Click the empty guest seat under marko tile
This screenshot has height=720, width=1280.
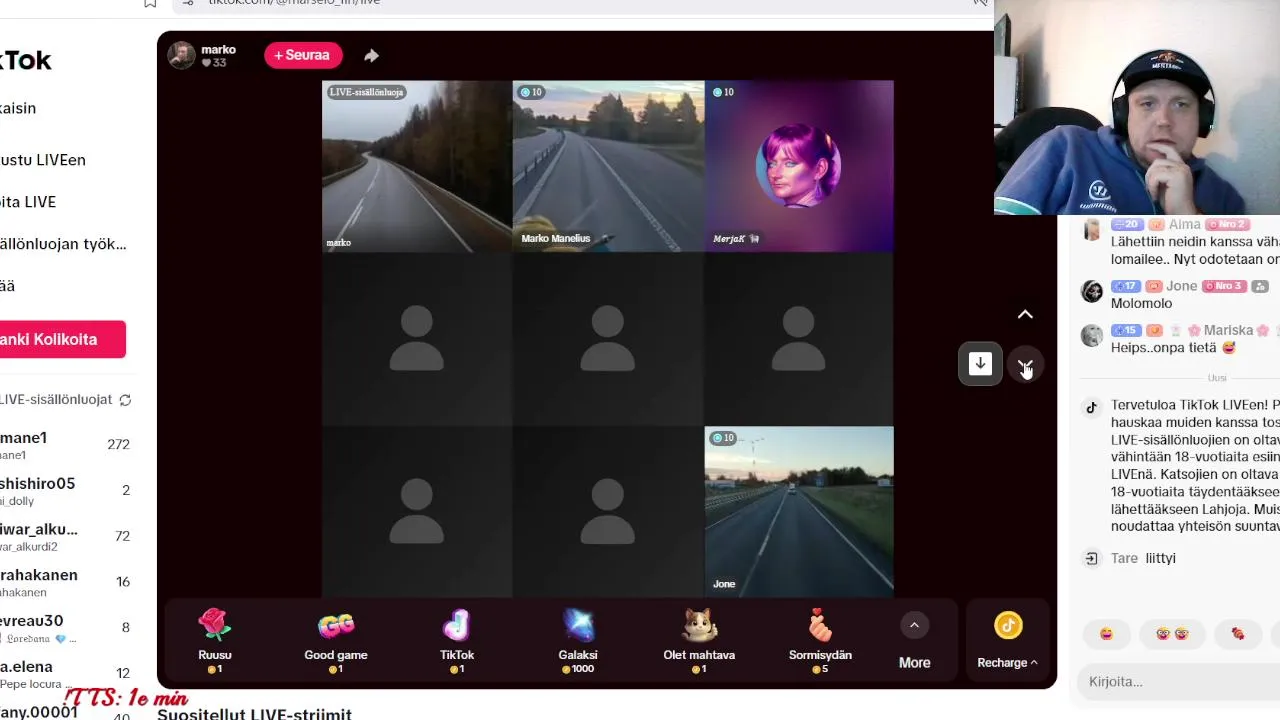[417, 339]
